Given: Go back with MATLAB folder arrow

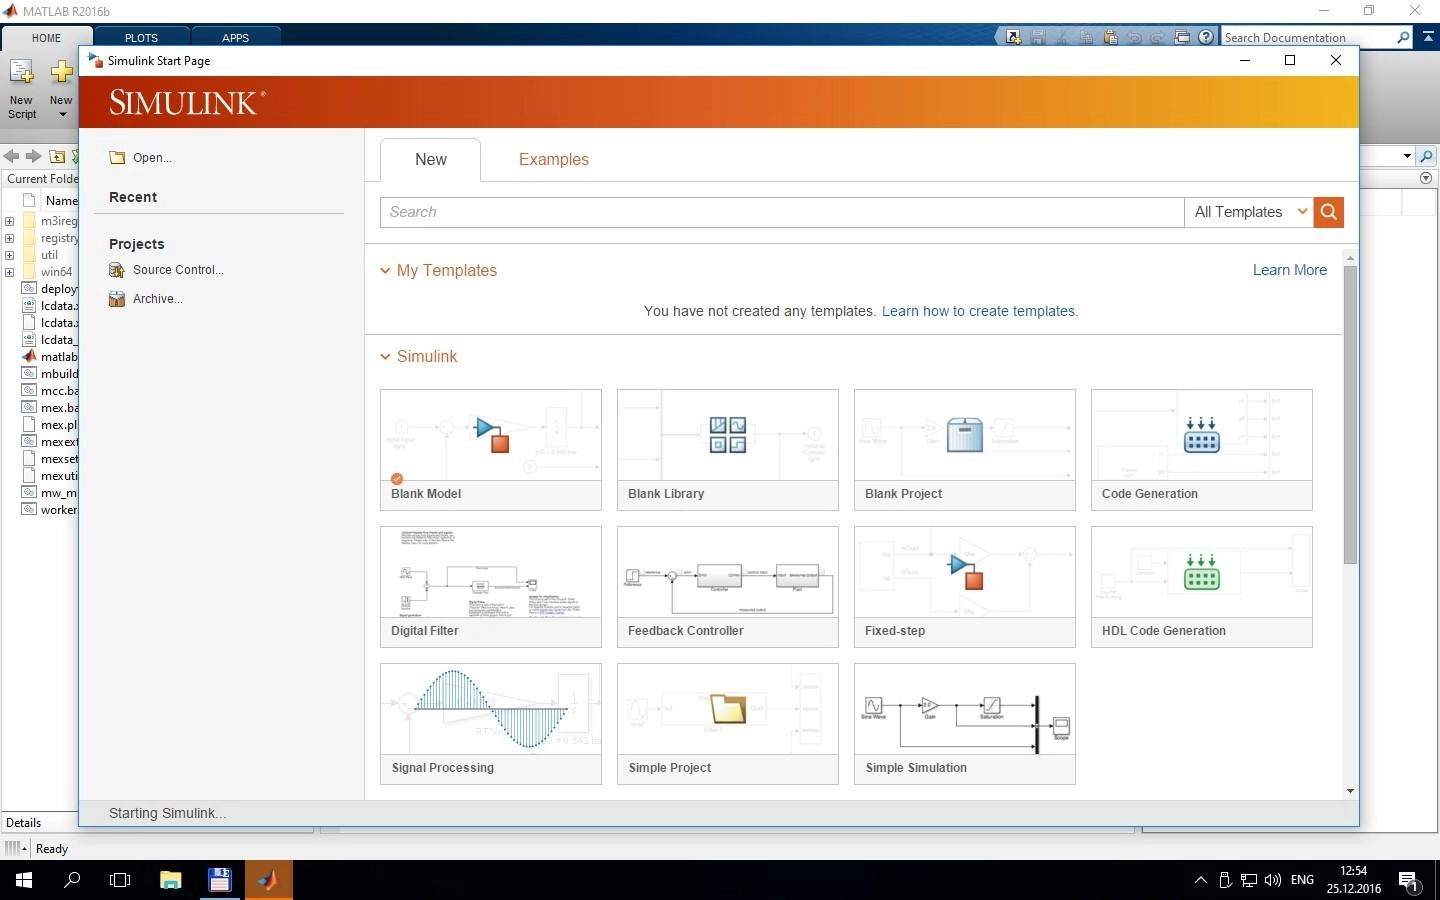Looking at the screenshot, I should point(11,156).
